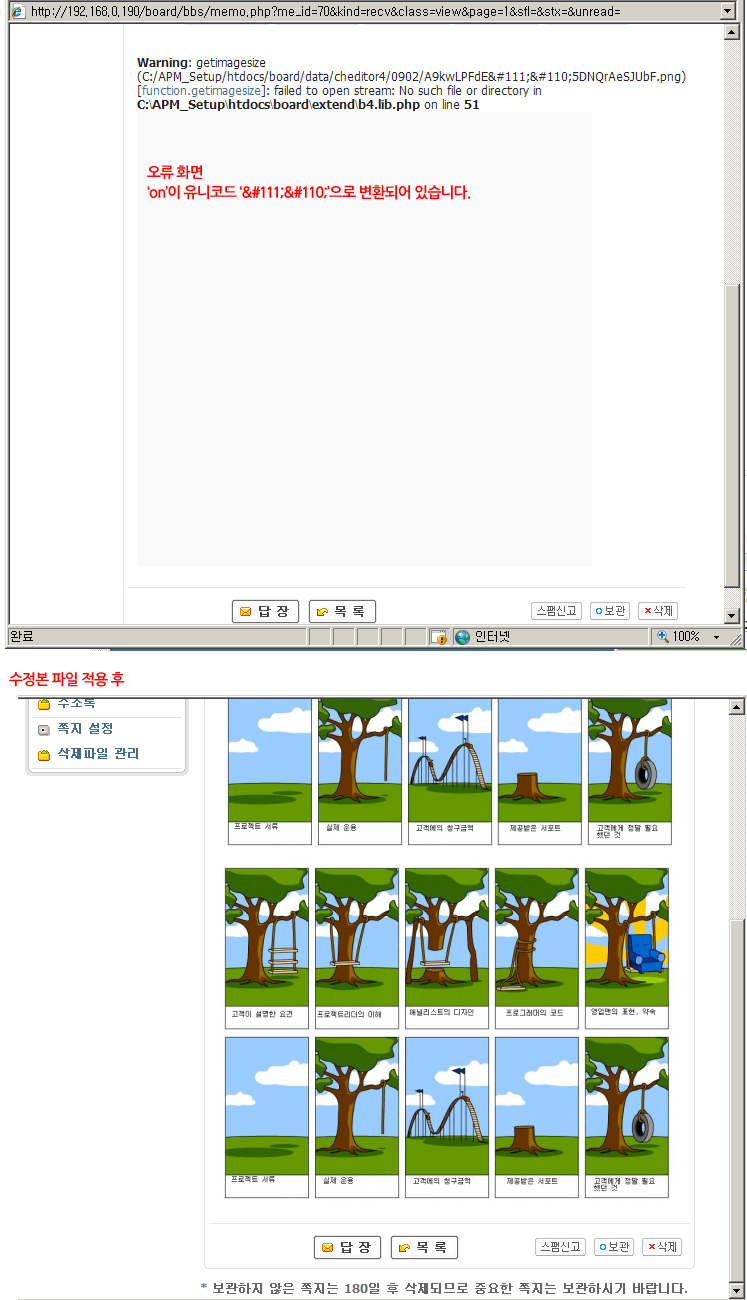The width and height of the screenshot is (747, 1300).
Task: Open the last-row 고객에의 청구금액 rollercoaster panel
Action: (x=447, y=1117)
